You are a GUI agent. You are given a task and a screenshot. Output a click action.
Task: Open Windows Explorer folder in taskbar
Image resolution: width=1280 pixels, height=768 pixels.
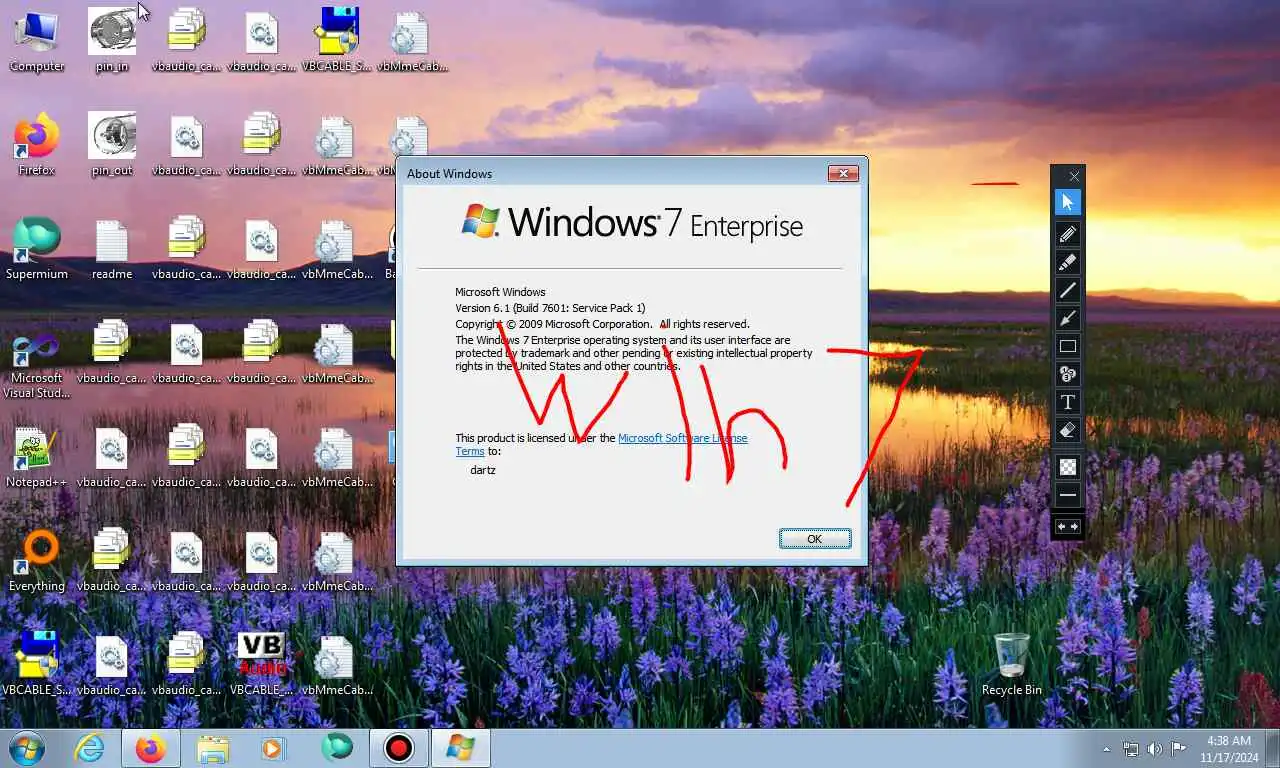212,748
